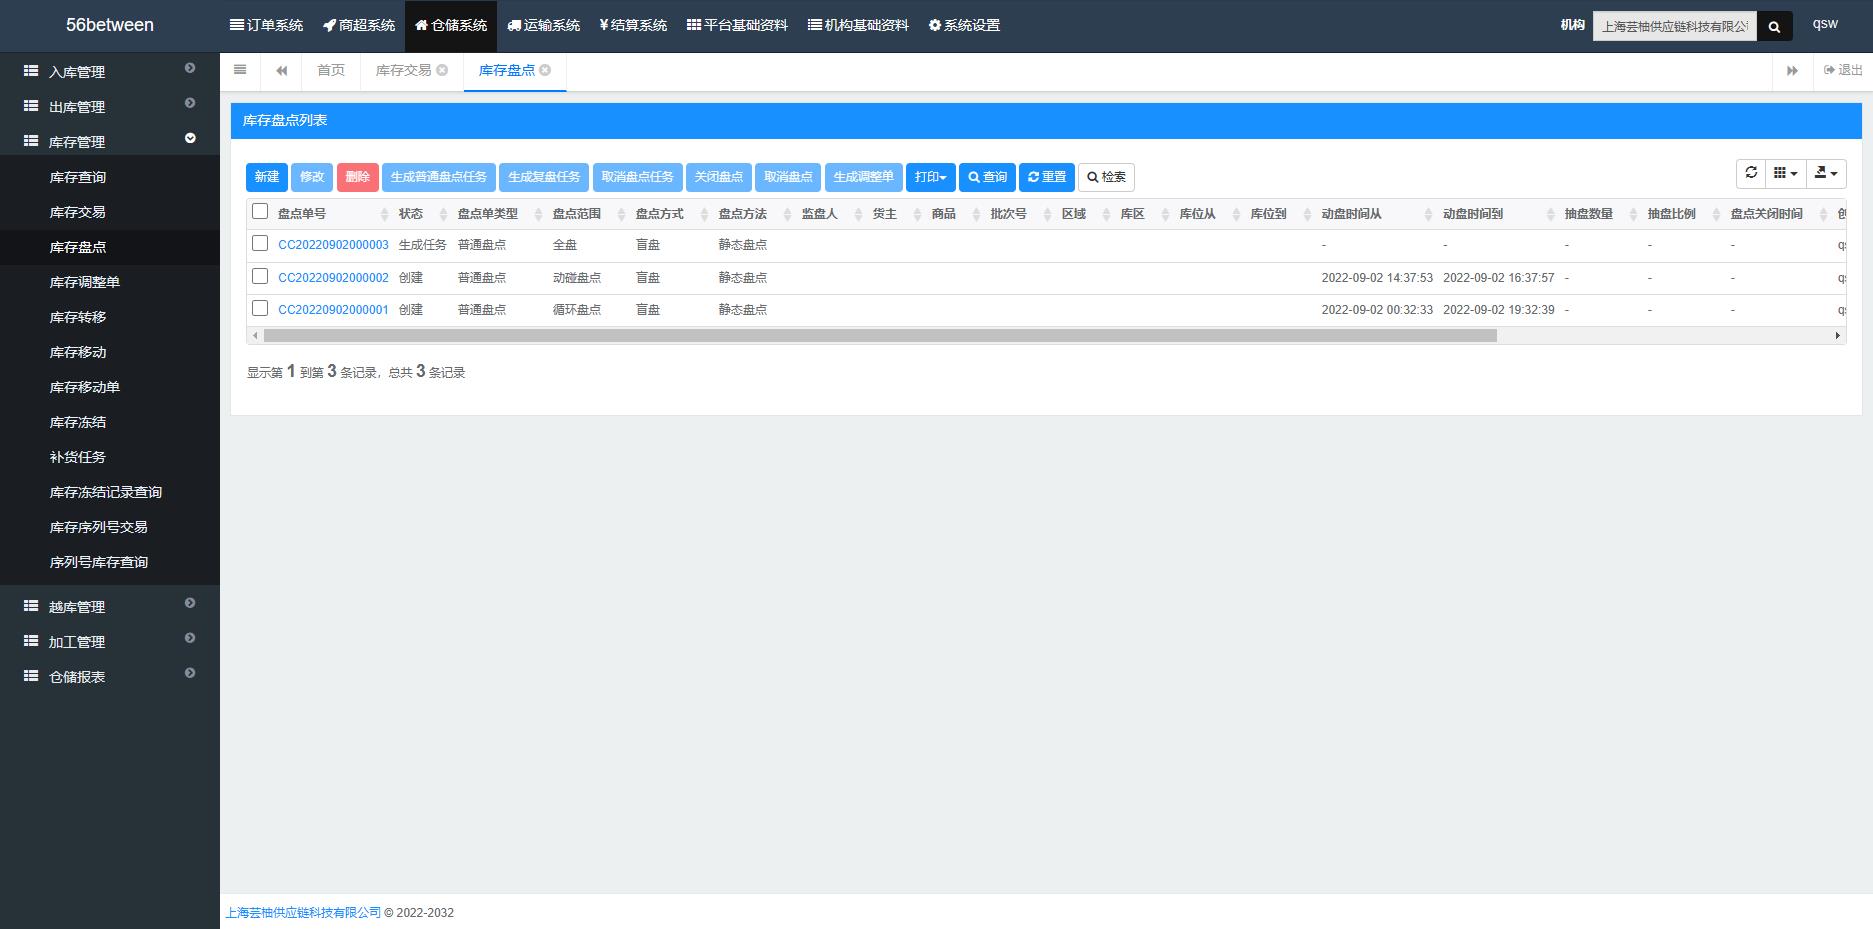The height and width of the screenshot is (929, 1873).
Task: Click the organization name input field
Action: pos(1675,27)
